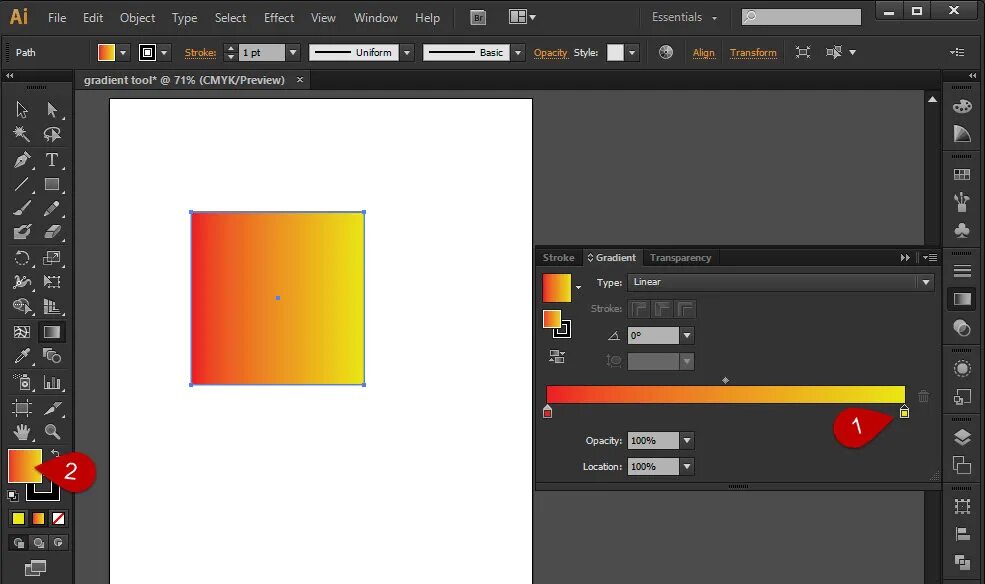Click the gradient midpoint diamond marker
The image size is (985, 584).
[x=726, y=381]
